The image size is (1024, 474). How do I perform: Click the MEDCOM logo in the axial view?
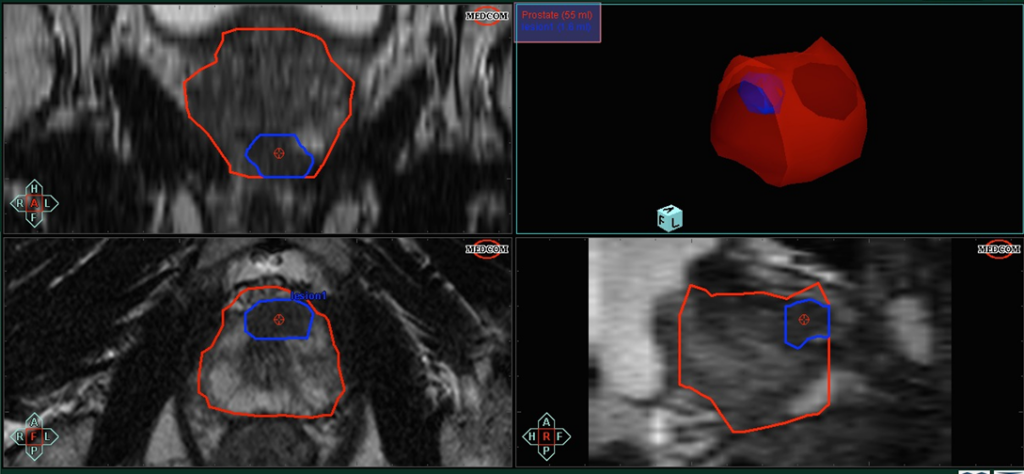click(485, 250)
